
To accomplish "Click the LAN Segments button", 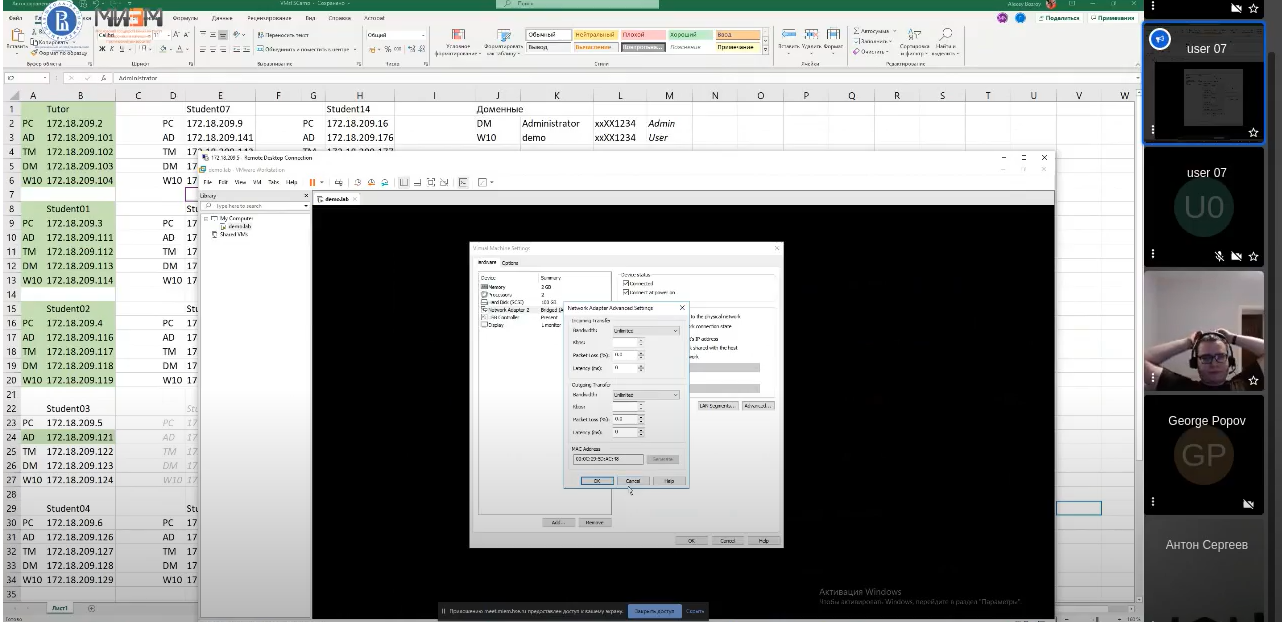I will pos(718,406).
